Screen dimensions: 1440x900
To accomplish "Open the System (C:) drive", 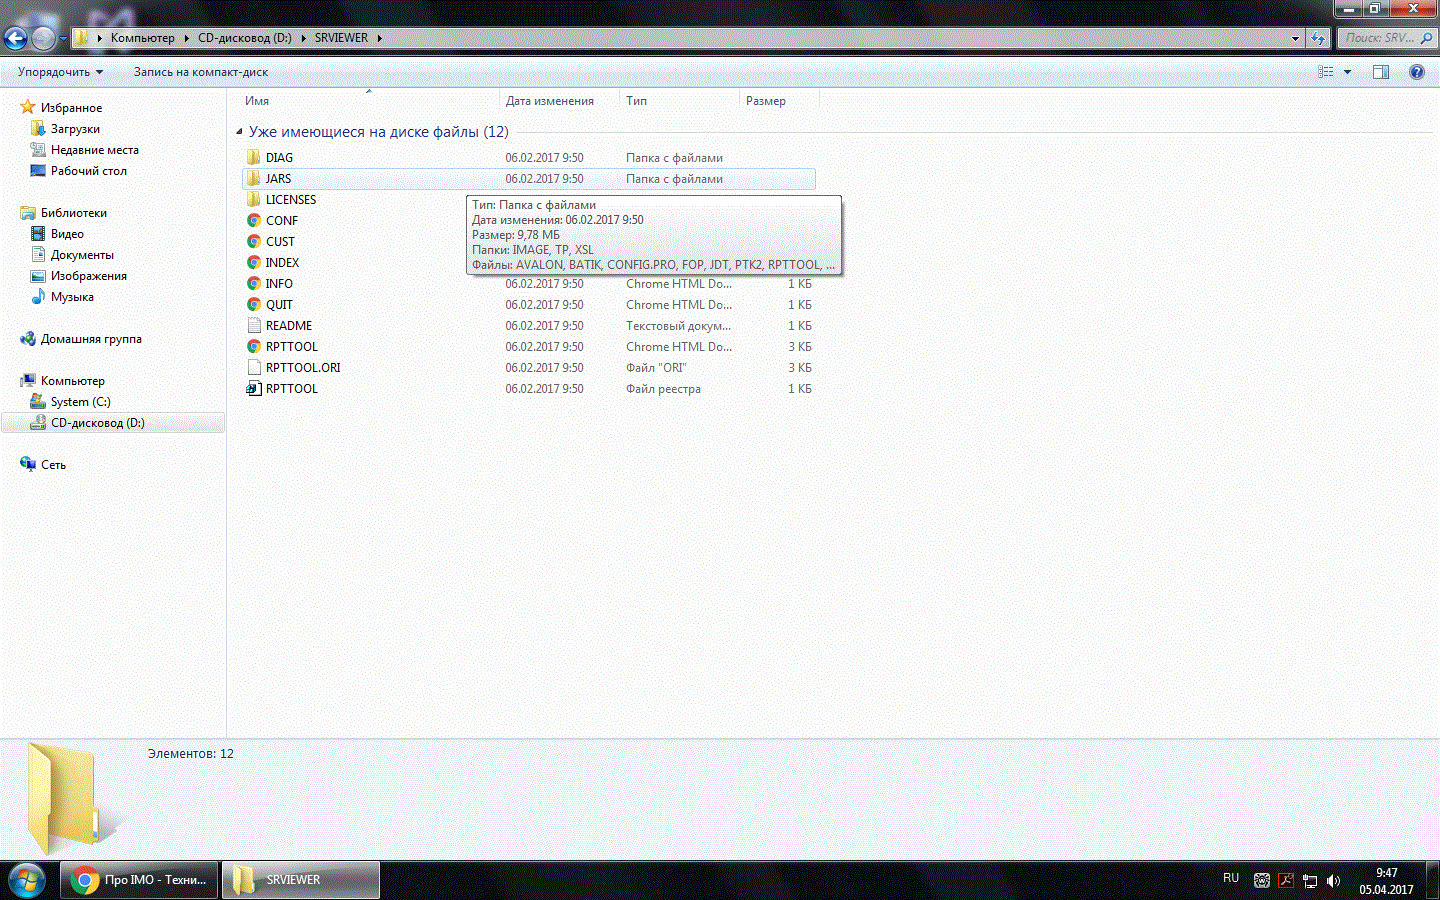I will click(80, 402).
